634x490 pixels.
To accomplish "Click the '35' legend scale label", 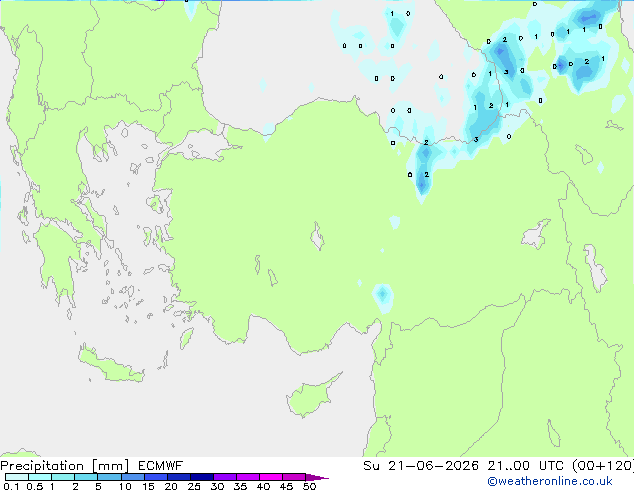I will (x=240, y=486).
